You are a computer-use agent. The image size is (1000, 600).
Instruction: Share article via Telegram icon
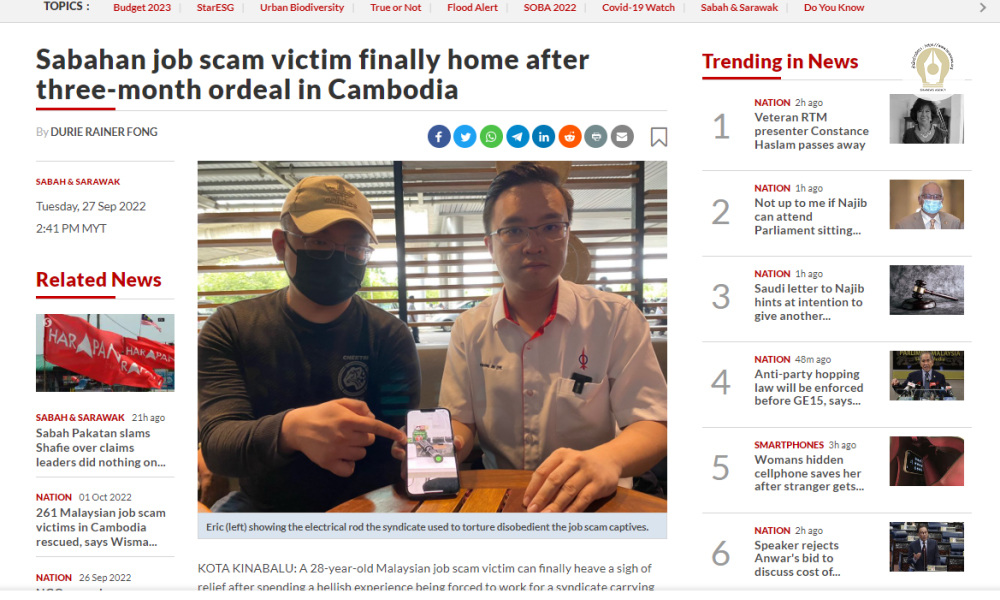[x=517, y=136]
